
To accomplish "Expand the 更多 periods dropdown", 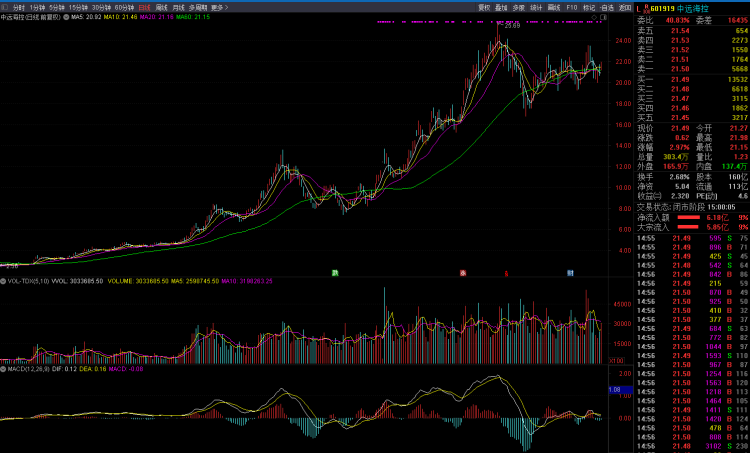I will [x=219, y=7].
